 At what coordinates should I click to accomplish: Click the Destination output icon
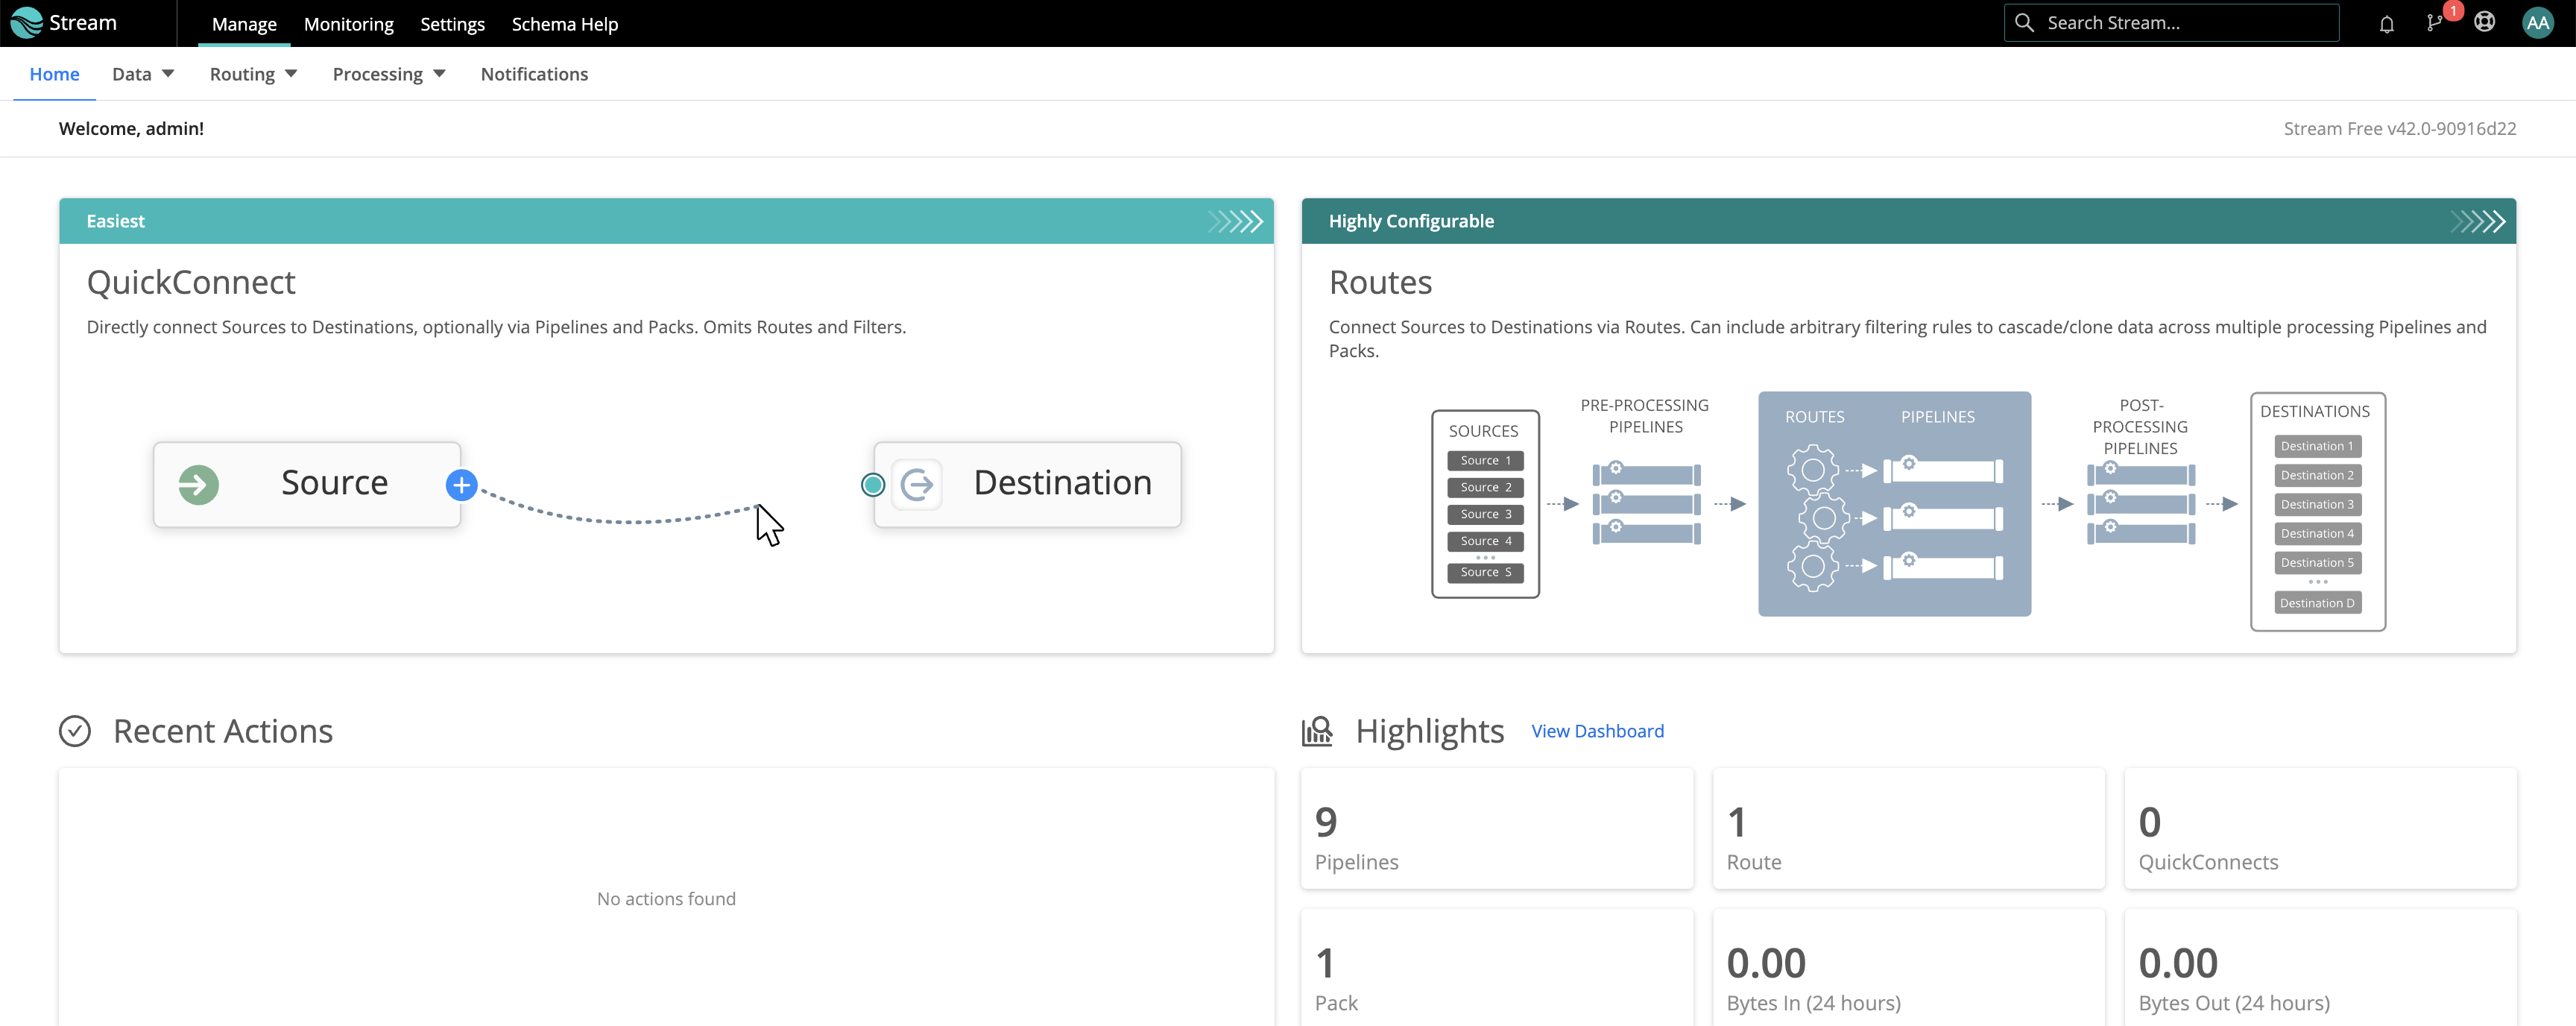[917, 484]
